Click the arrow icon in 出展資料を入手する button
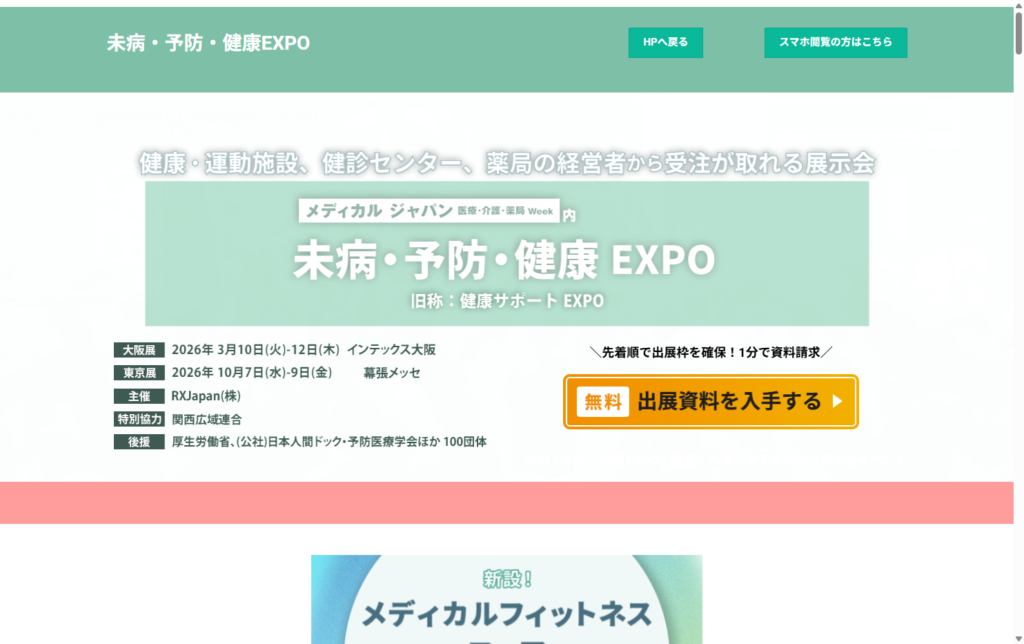Screen dimensions: 1024x644 pyautogui.click(x=838, y=401)
